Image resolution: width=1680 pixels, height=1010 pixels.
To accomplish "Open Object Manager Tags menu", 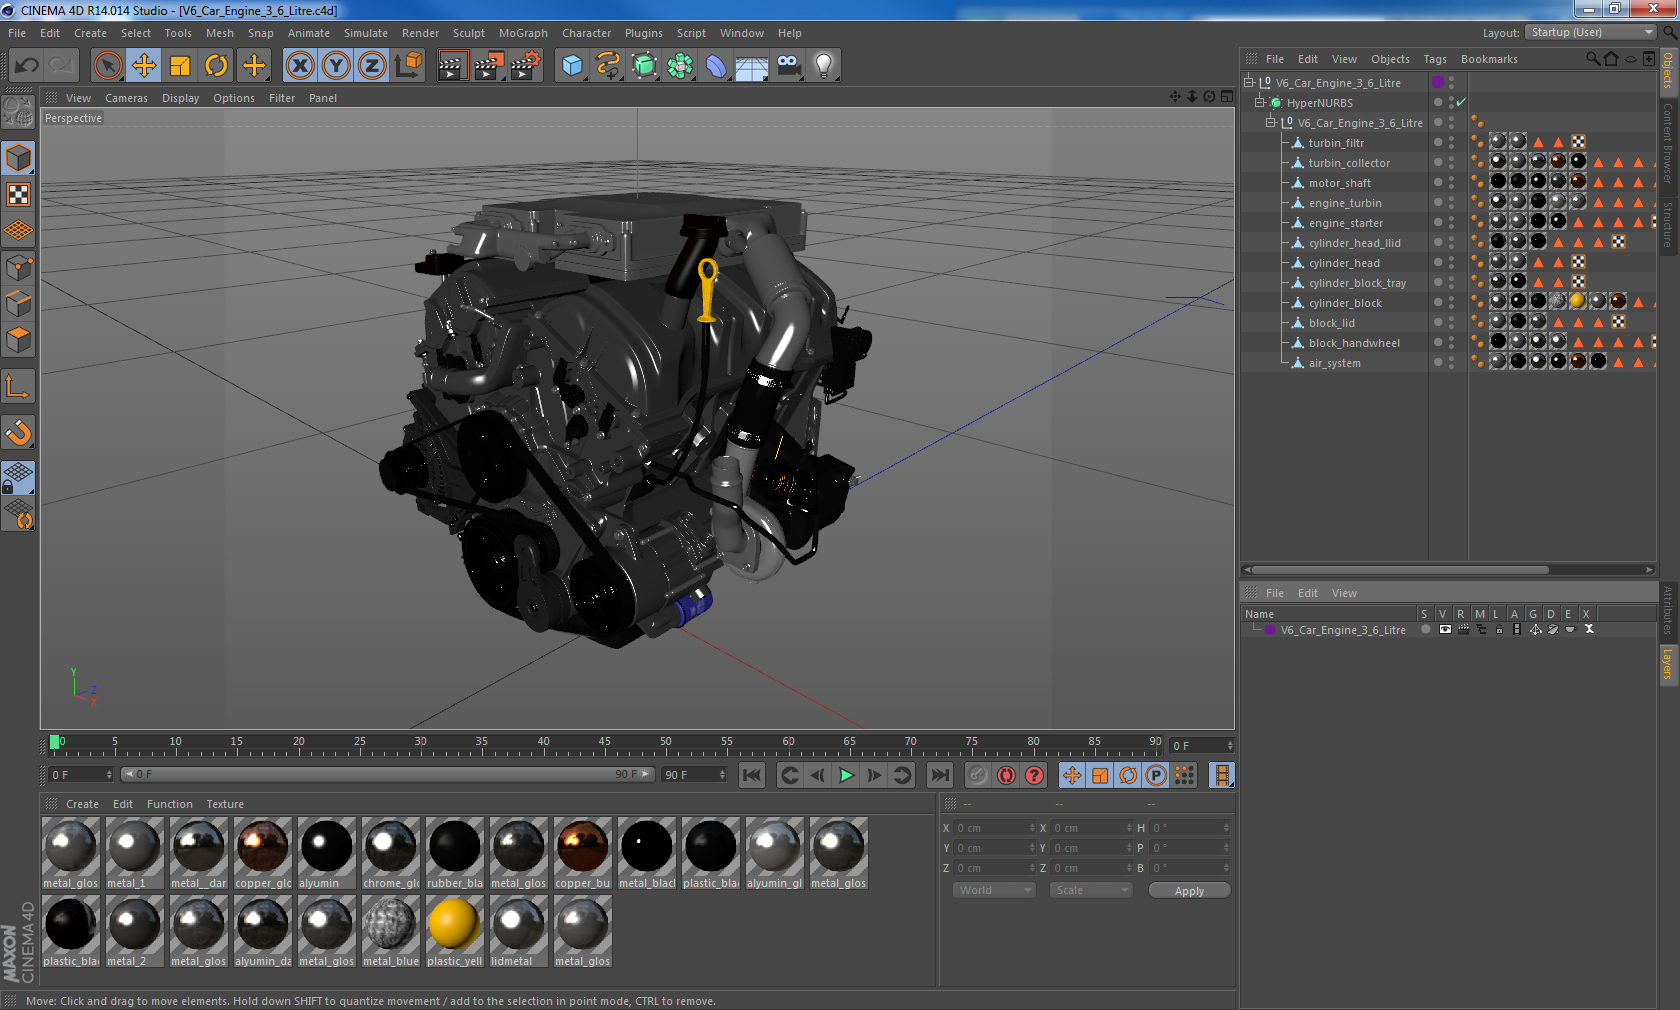I will click(x=1435, y=59).
